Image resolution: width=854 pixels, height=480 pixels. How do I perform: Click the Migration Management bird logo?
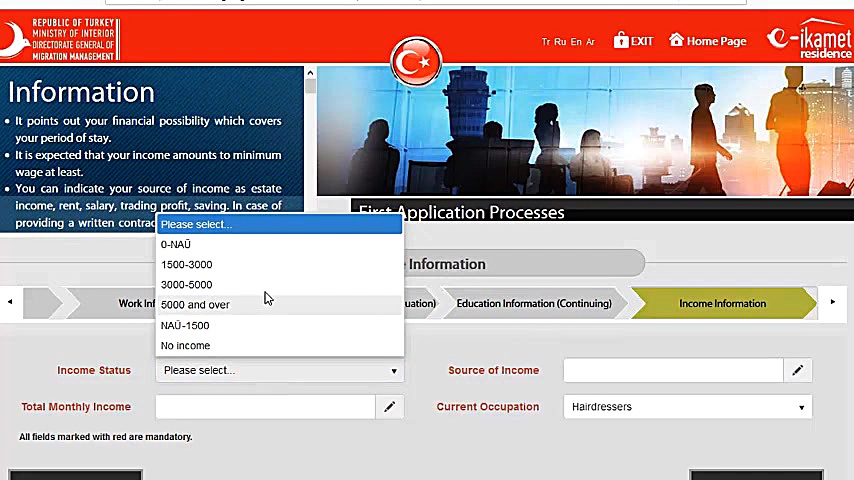[x=14, y=39]
